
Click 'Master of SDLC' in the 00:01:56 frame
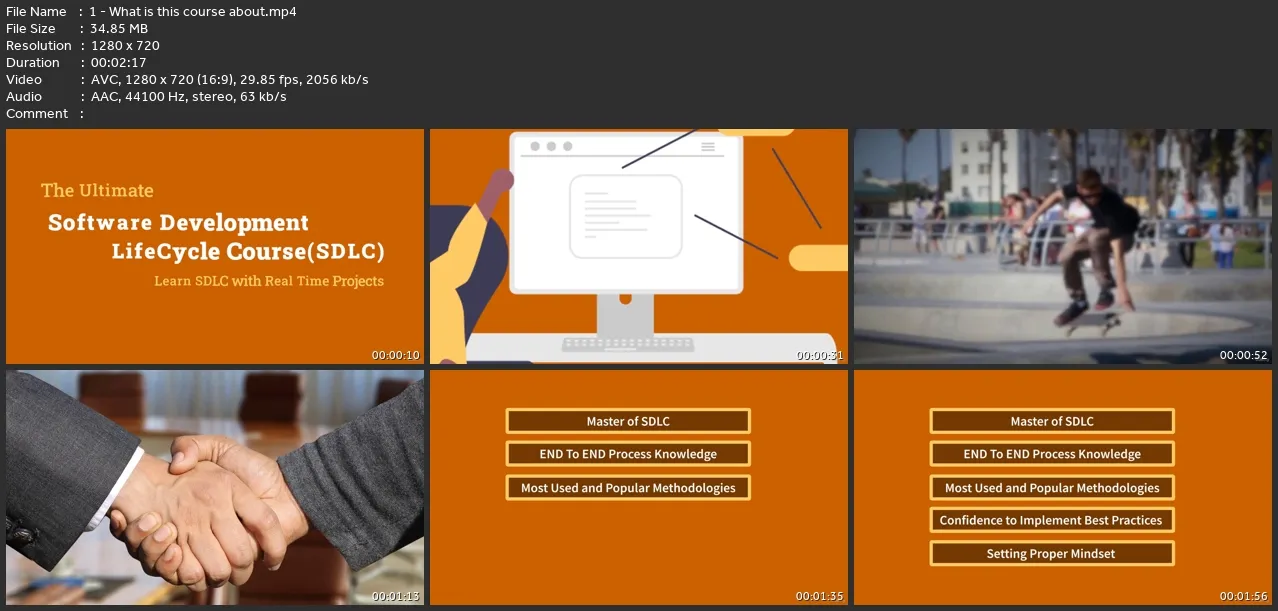point(1052,421)
